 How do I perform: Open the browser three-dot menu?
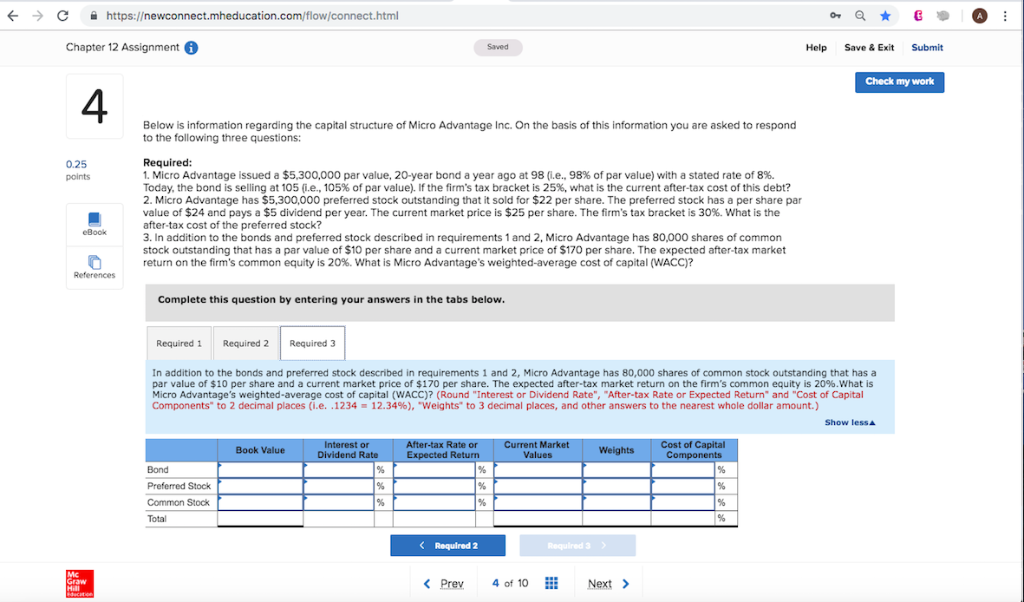point(1004,15)
